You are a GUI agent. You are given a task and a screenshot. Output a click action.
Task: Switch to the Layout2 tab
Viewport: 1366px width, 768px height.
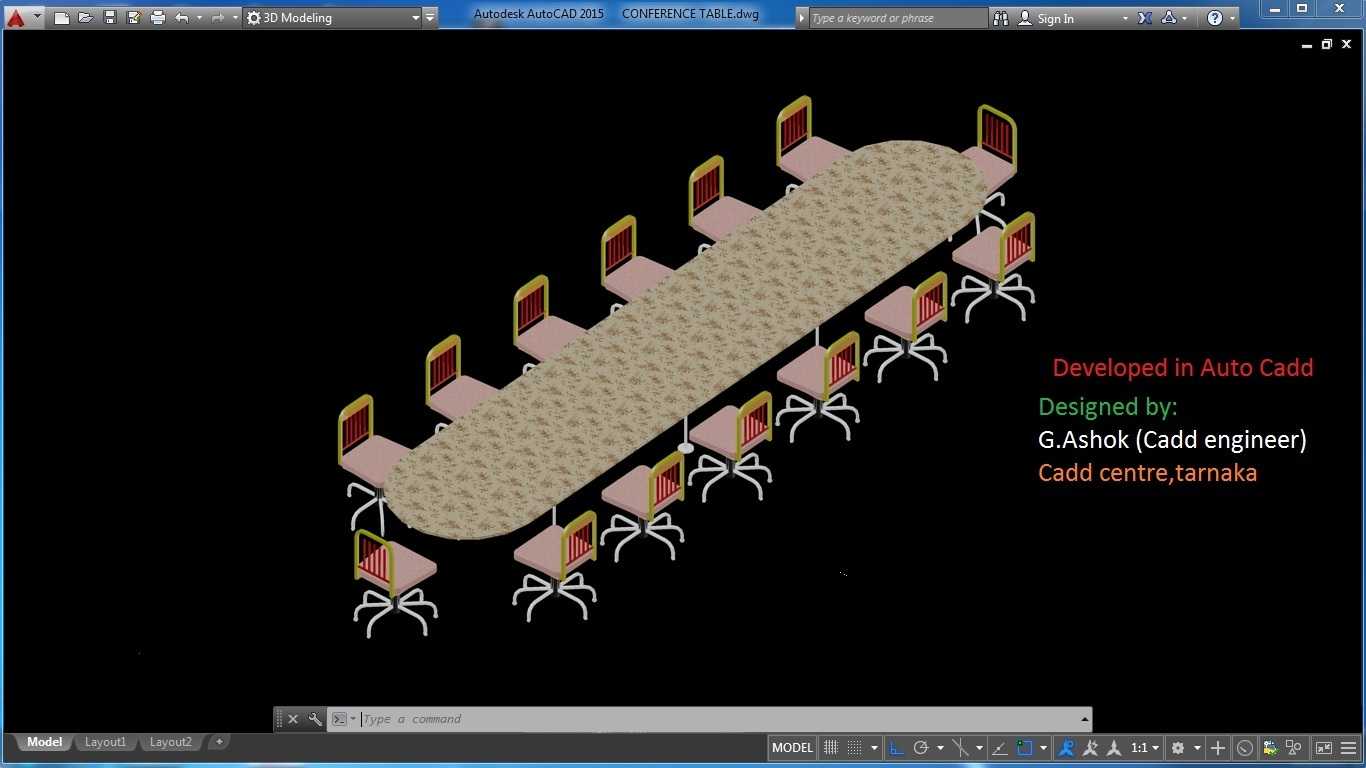170,742
